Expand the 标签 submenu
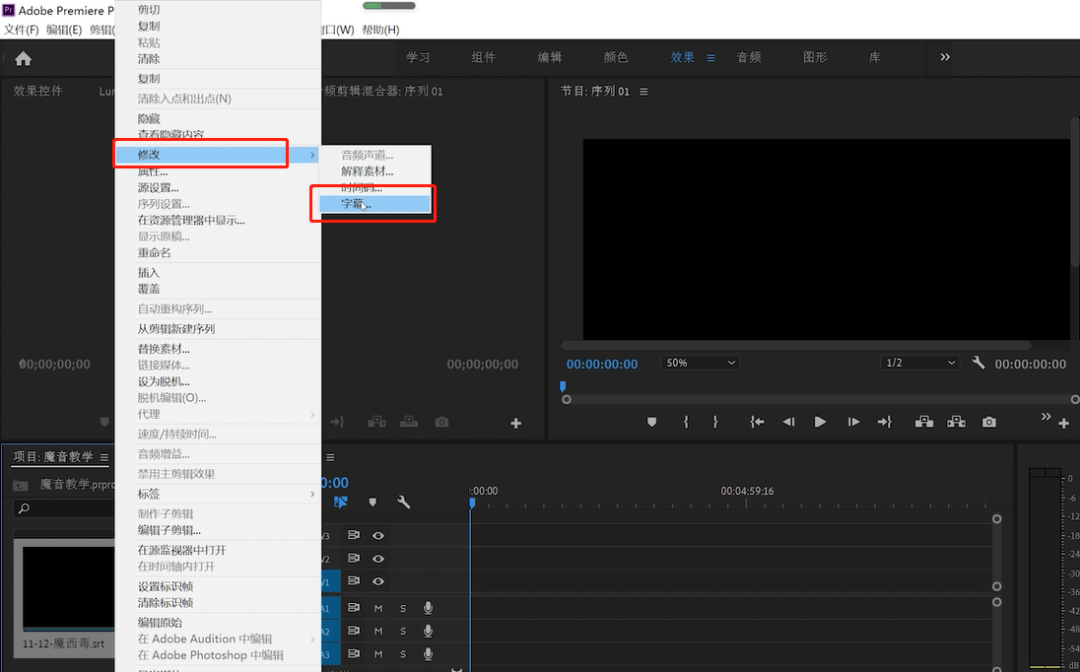Viewport: 1080px width, 672px height. click(218, 494)
